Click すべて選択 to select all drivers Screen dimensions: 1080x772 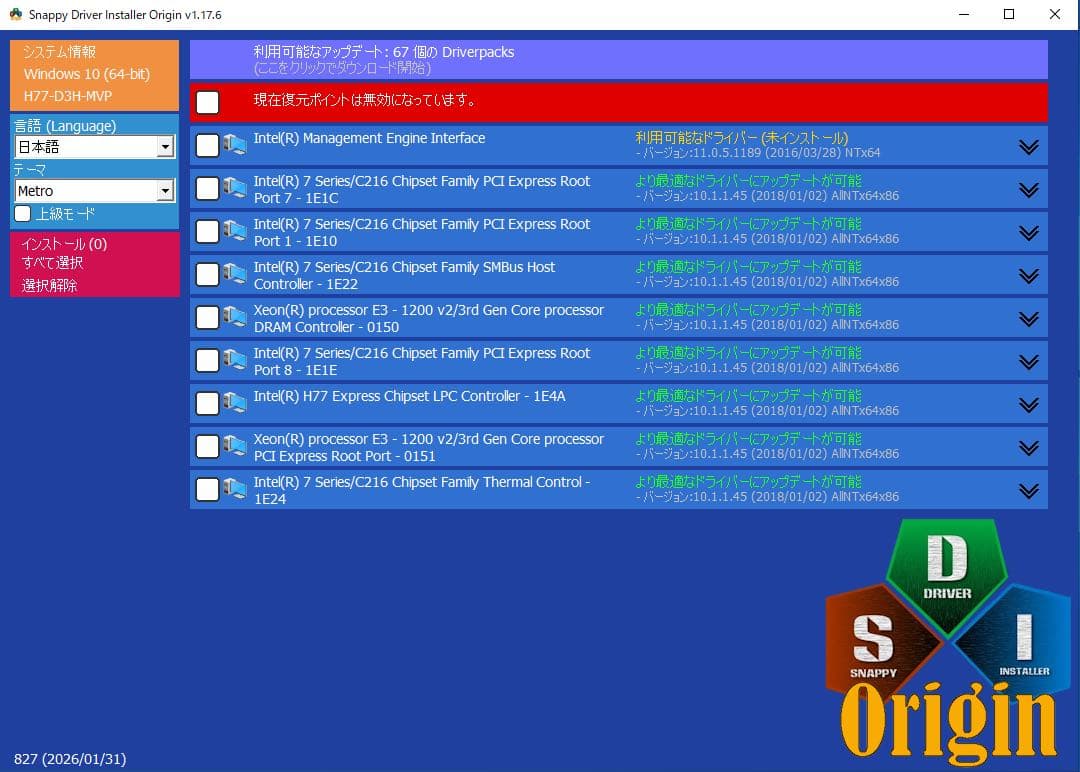click(52, 263)
